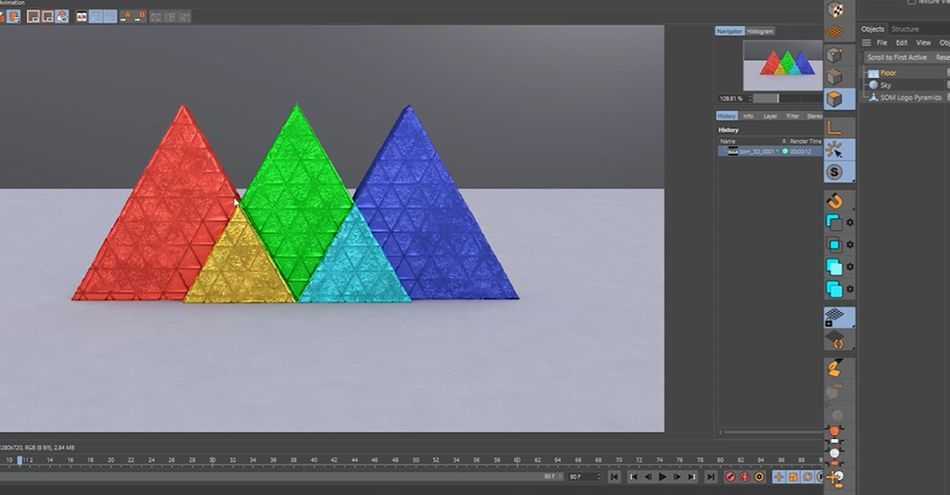950x495 pixels.
Task: Open the Info tab
Action: coord(748,116)
